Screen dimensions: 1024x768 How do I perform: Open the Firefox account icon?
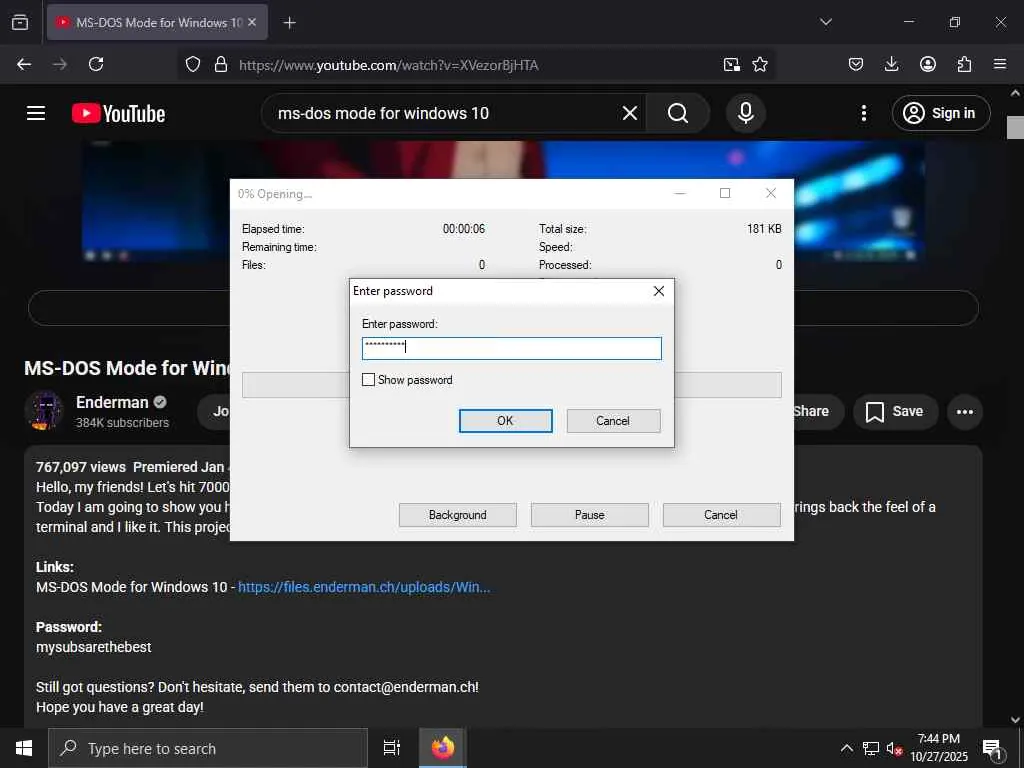[x=927, y=64]
